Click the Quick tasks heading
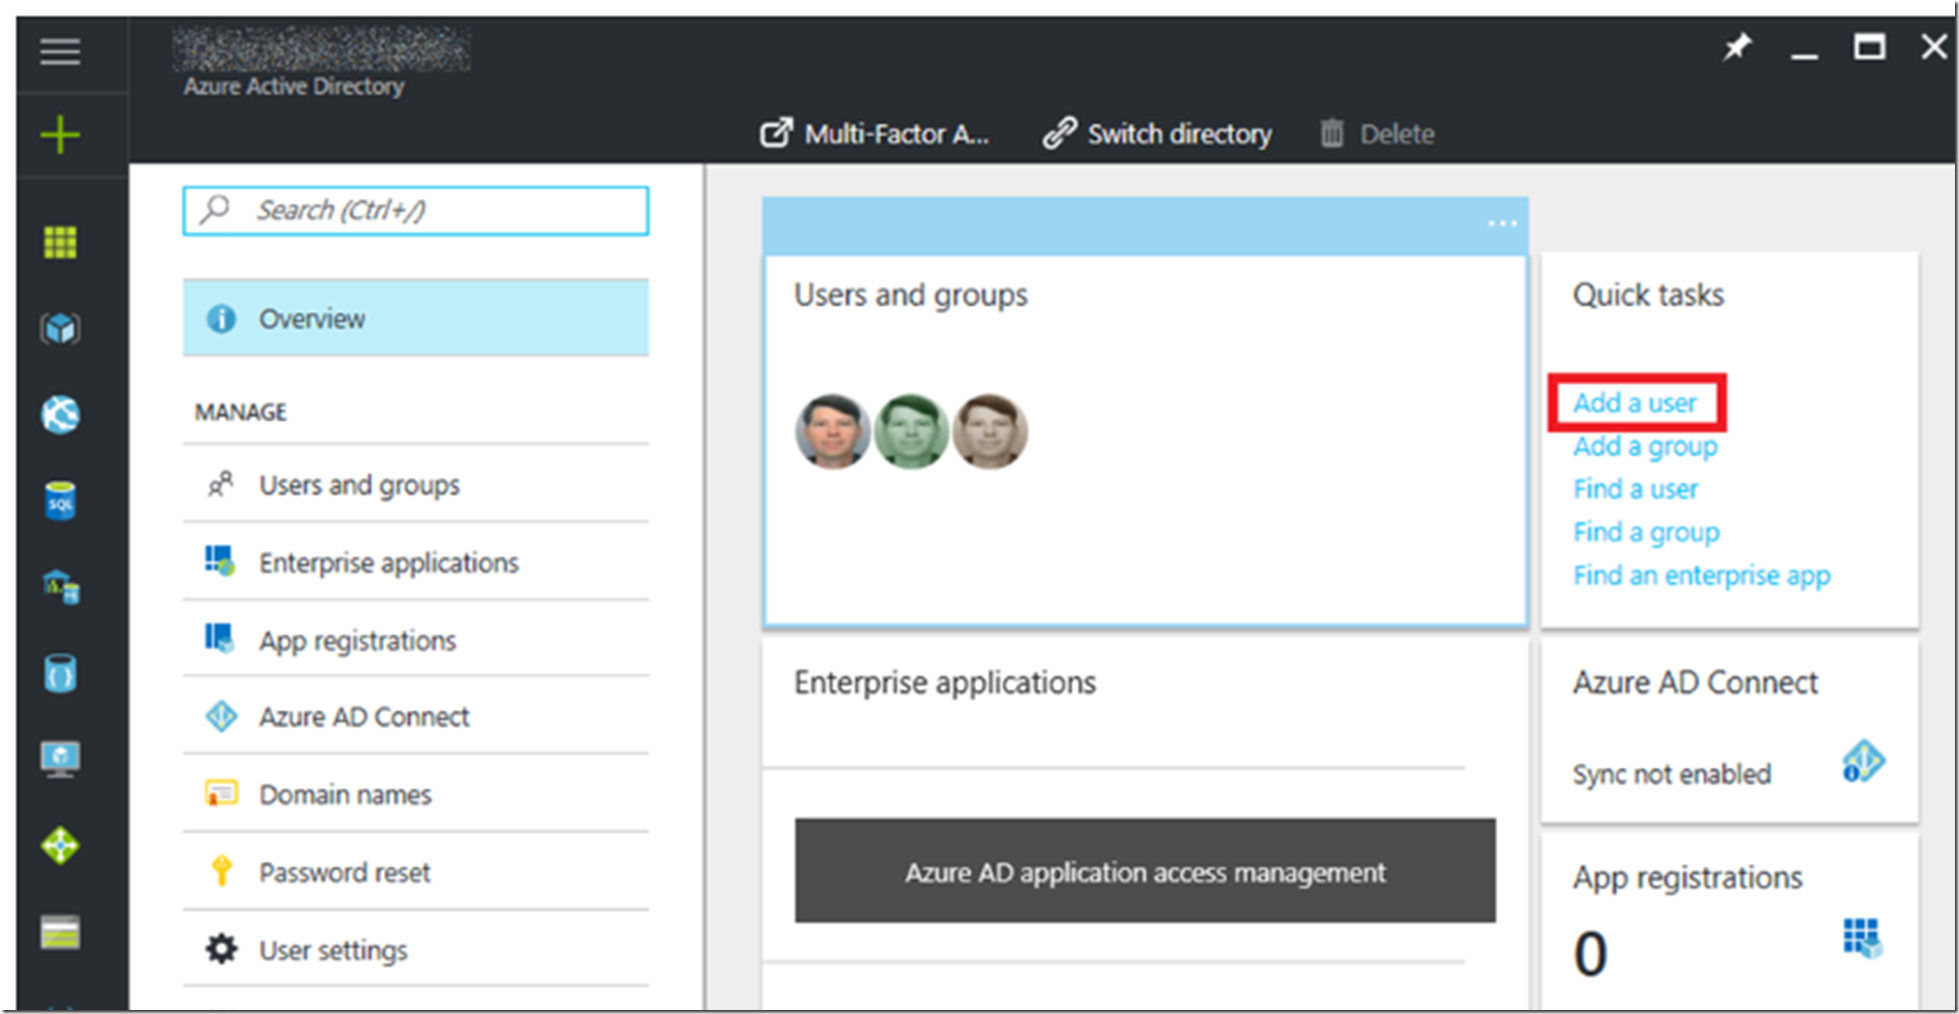The width and height of the screenshot is (1959, 1014). click(1648, 295)
